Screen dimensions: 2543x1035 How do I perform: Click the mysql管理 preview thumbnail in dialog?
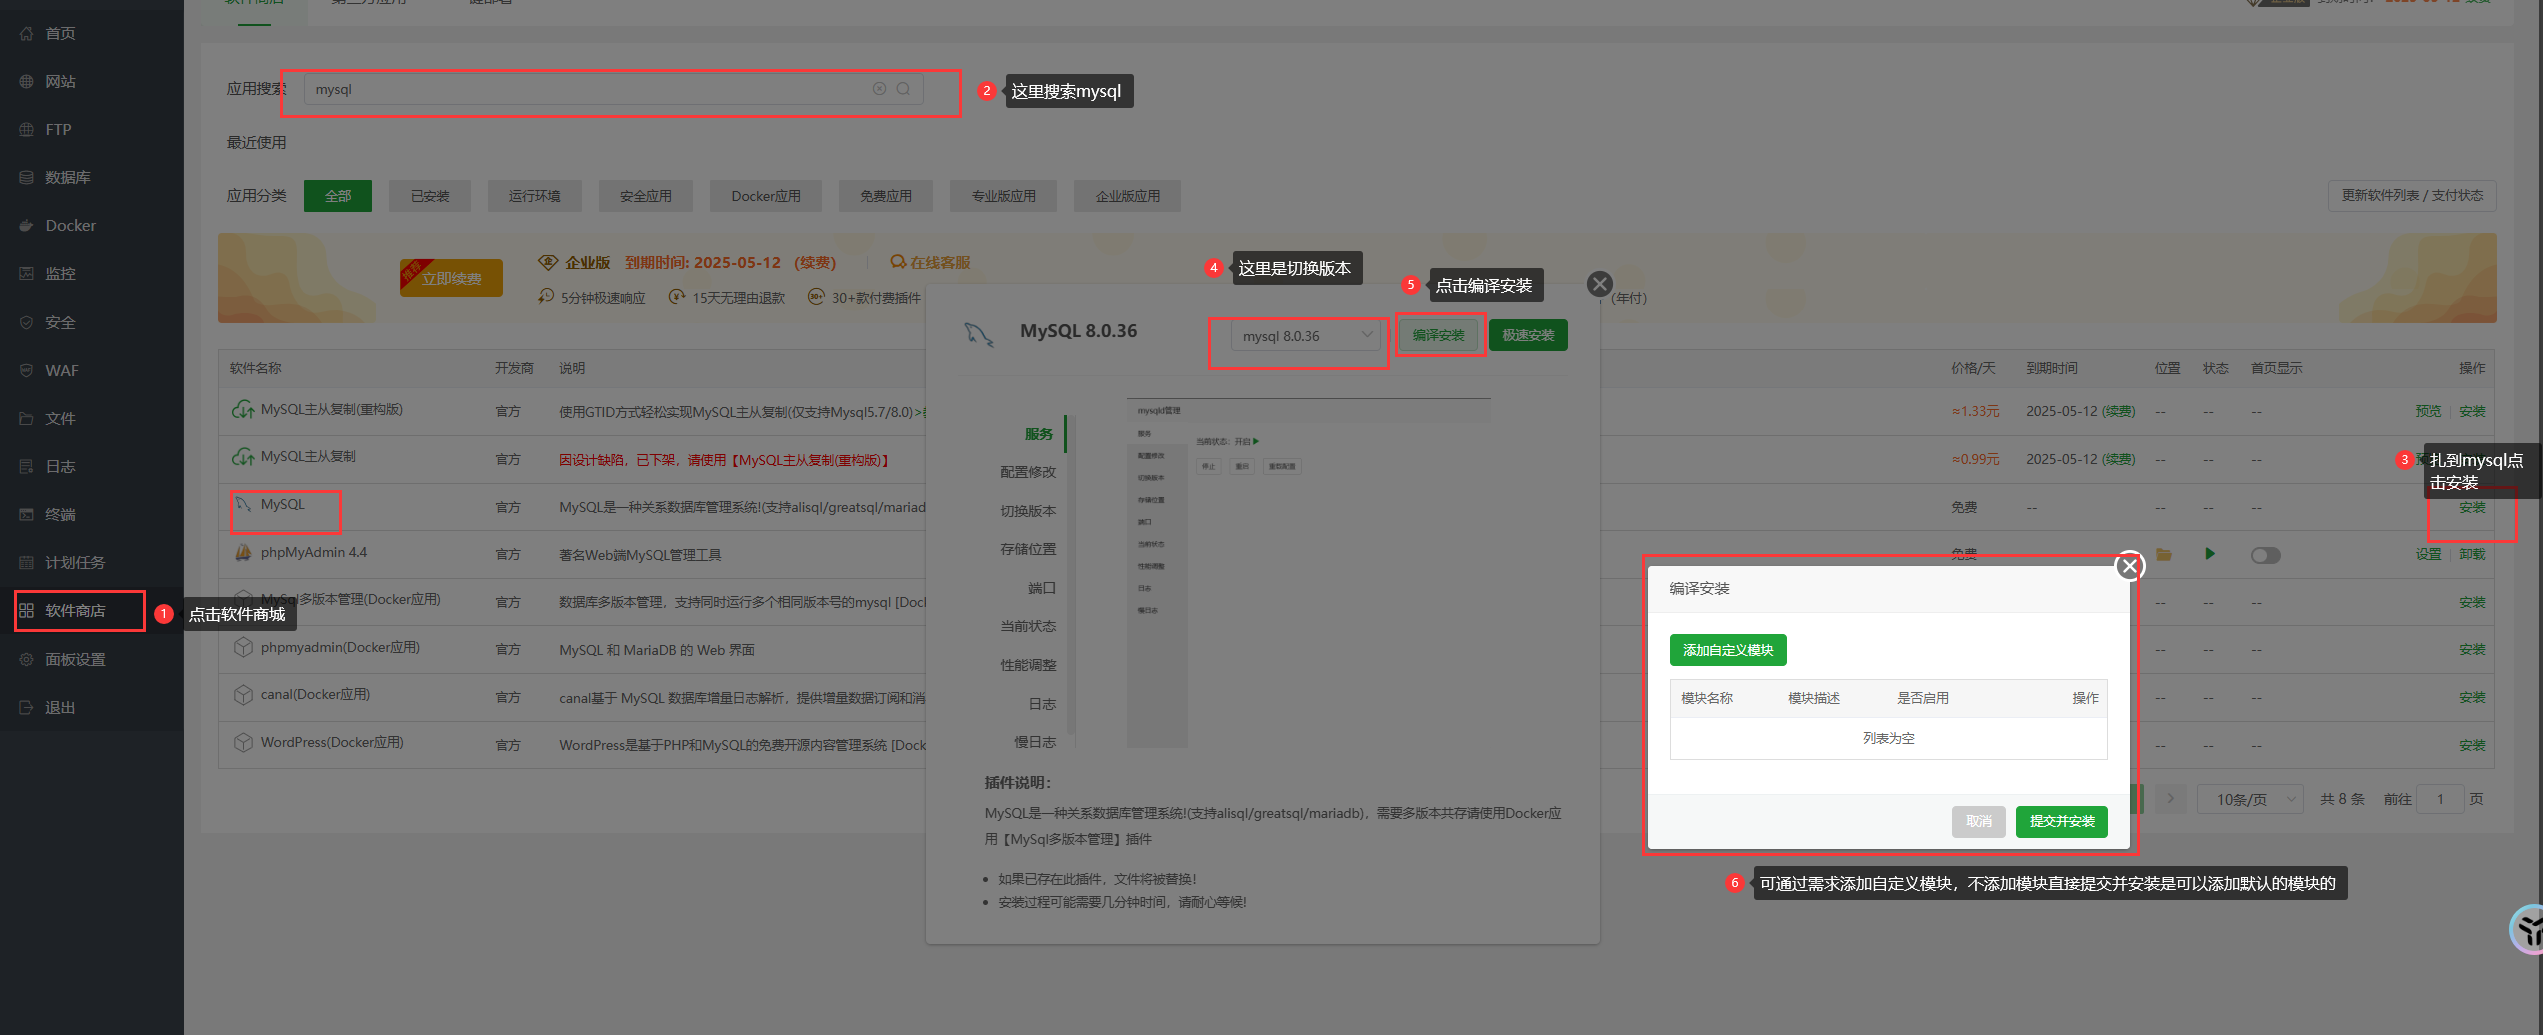1308,573
